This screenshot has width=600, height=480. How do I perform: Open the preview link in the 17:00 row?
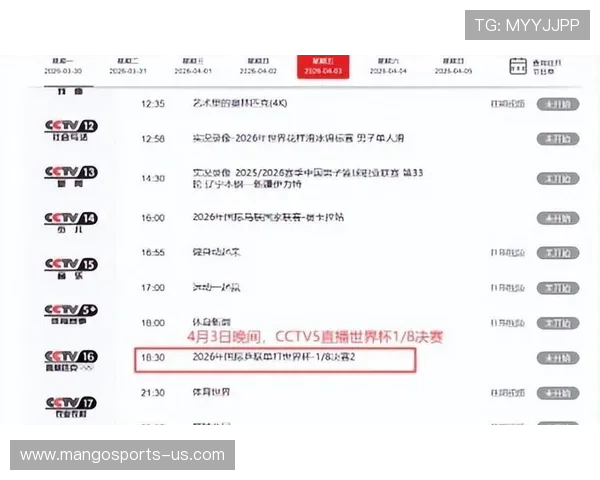pyautogui.click(x=507, y=288)
